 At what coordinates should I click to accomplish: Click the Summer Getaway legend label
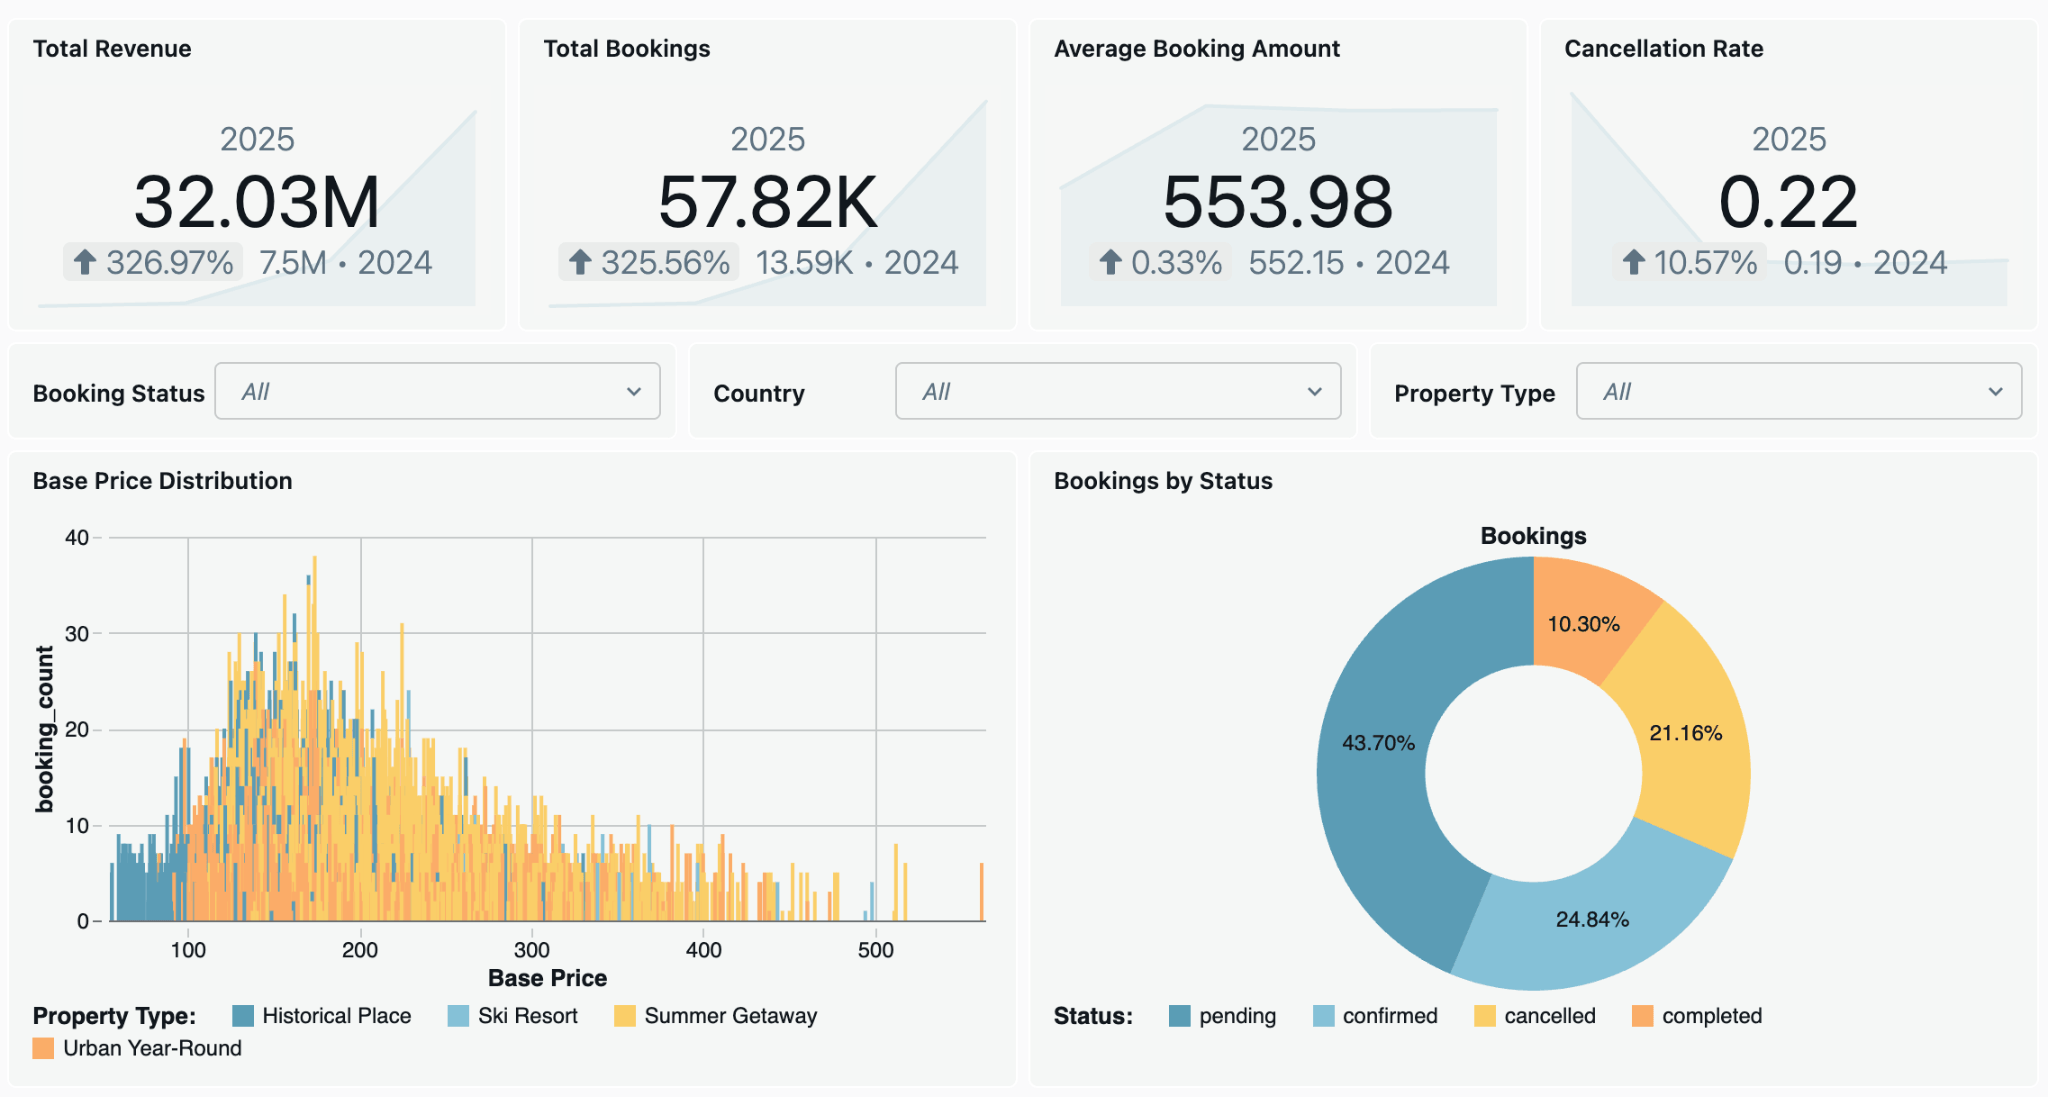click(731, 1016)
